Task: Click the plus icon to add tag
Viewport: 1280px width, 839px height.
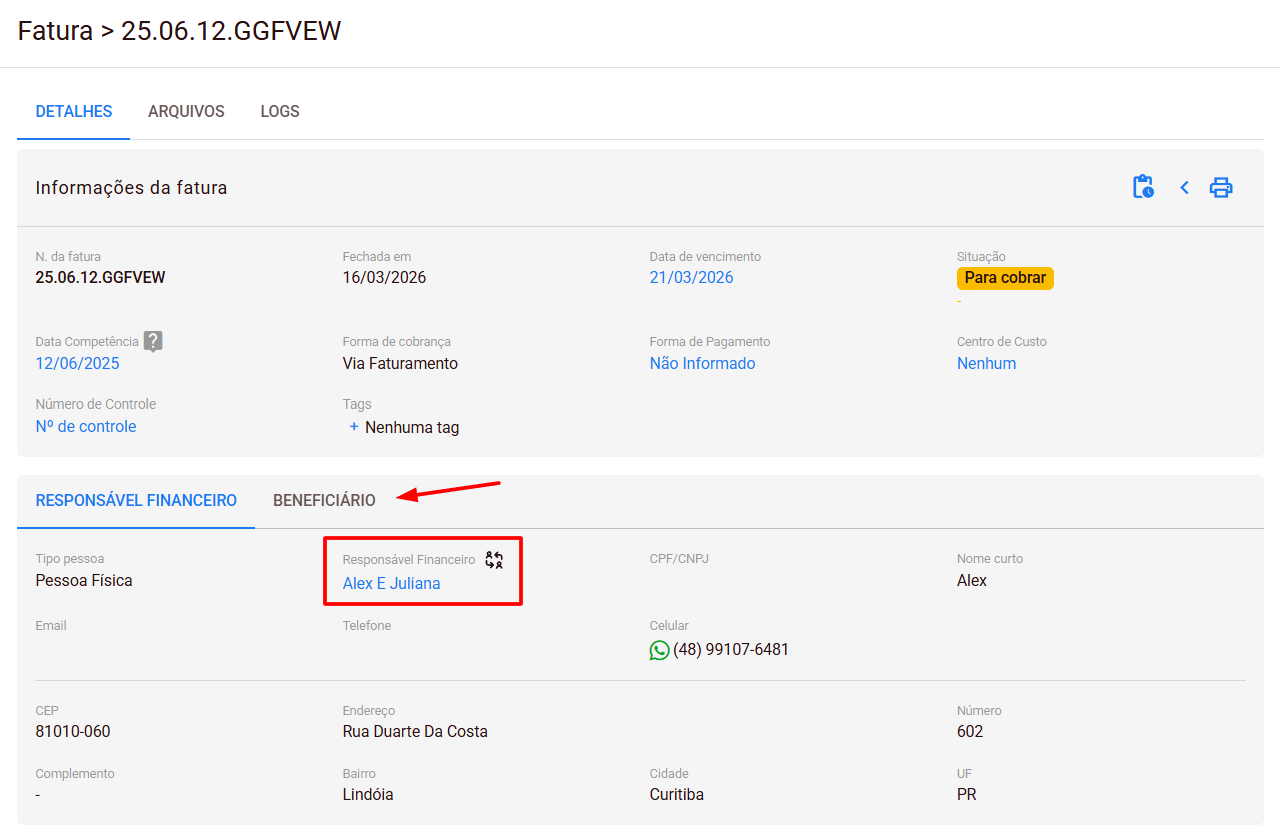Action: click(353, 427)
